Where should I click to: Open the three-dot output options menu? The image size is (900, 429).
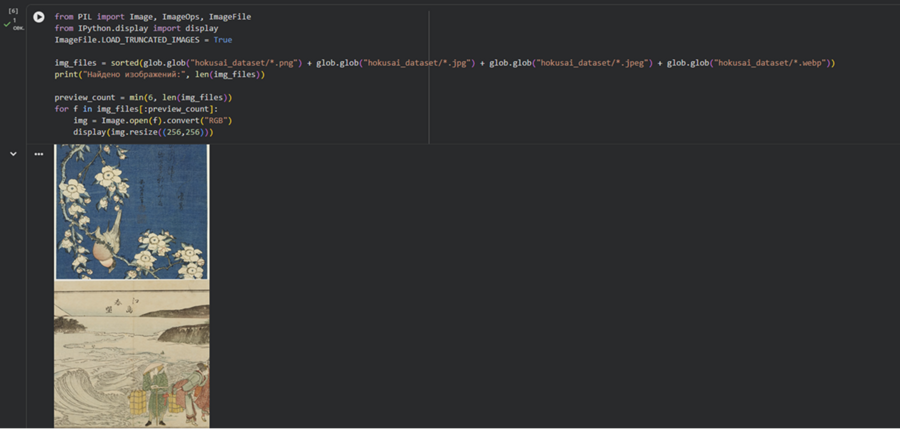pos(38,154)
